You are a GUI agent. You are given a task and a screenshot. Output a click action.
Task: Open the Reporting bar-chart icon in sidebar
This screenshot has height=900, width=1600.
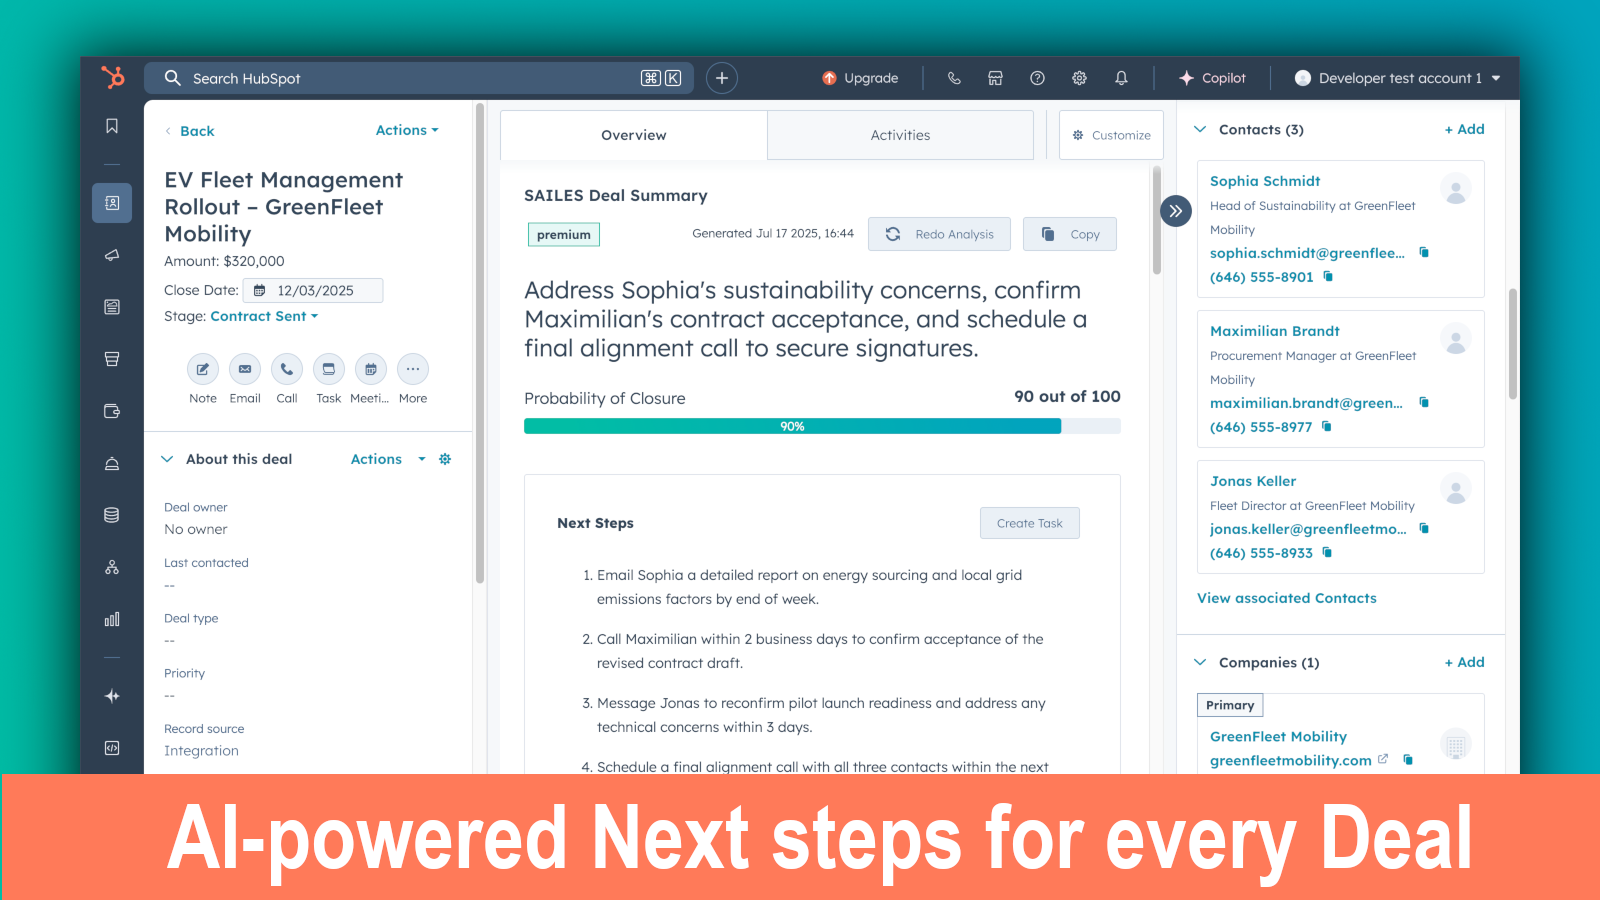coord(112,619)
